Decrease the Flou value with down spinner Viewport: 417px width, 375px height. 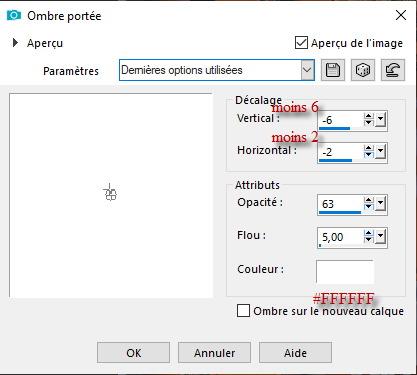pos(368,240)
